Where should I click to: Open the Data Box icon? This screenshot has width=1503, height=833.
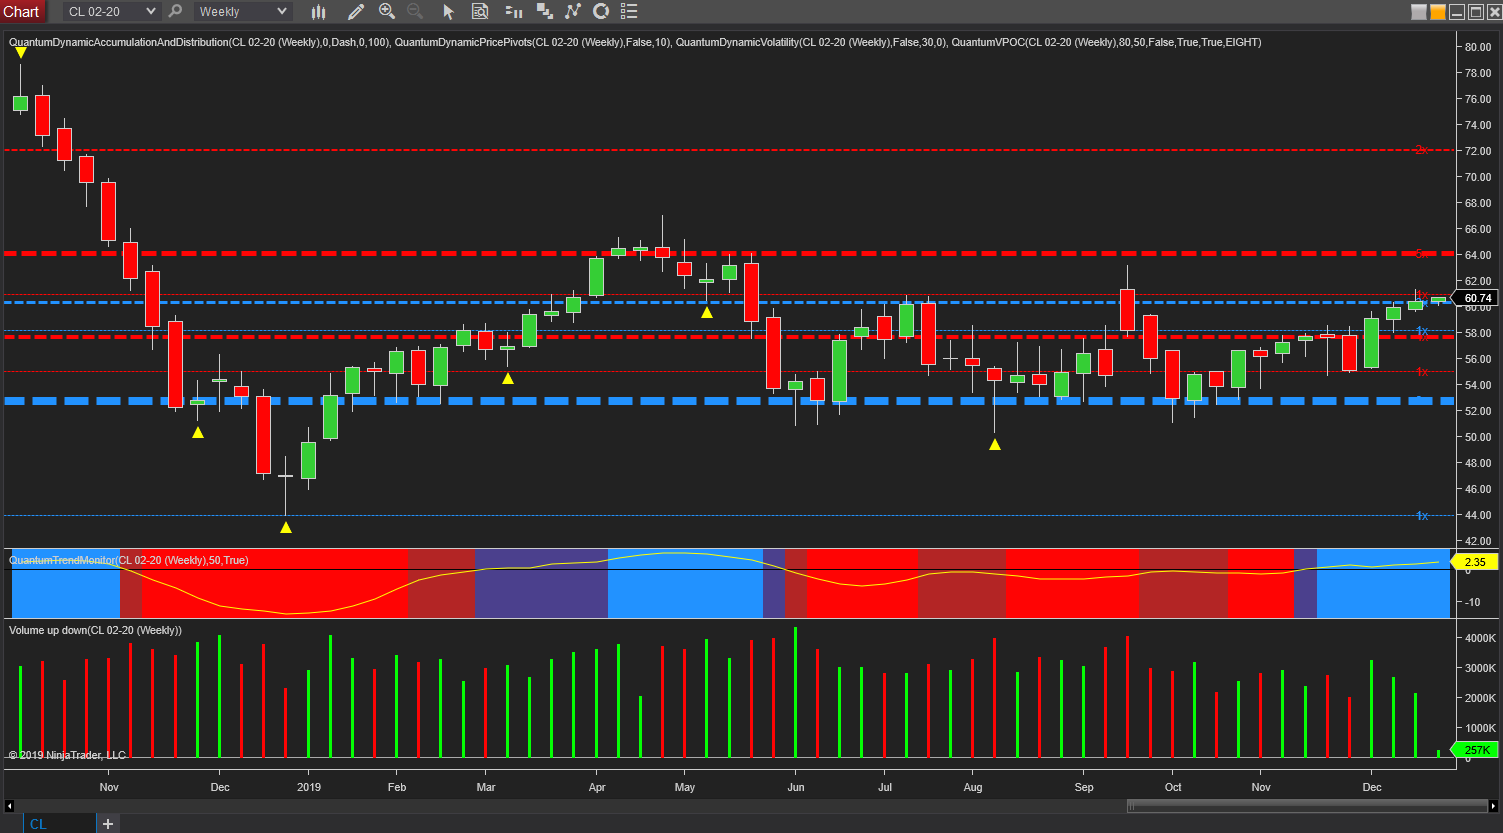pos(480,12)
